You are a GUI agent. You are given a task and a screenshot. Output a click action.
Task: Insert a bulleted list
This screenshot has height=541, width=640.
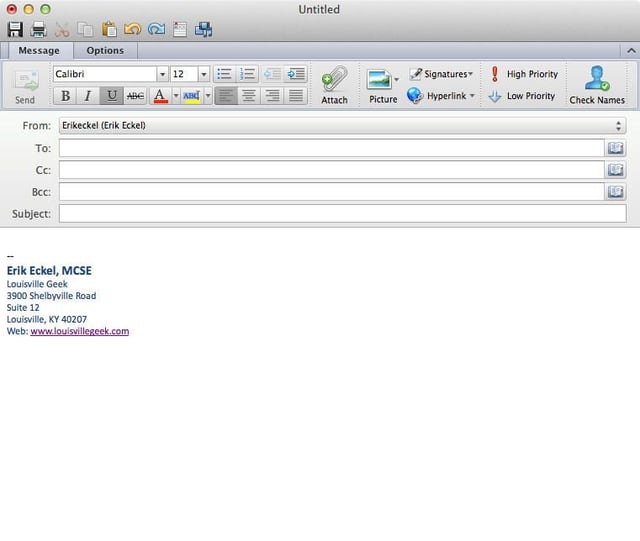click(x=224, y=74)
